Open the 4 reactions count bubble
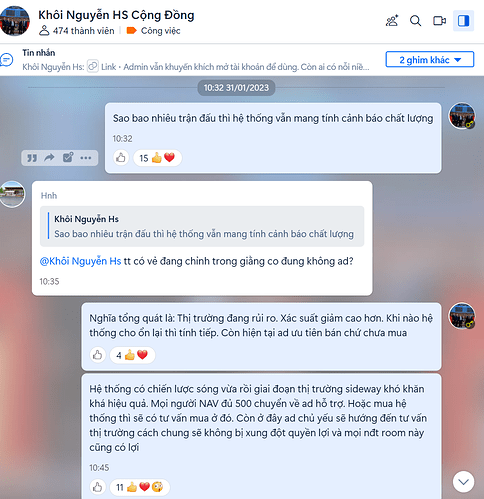 pos(132,355)
